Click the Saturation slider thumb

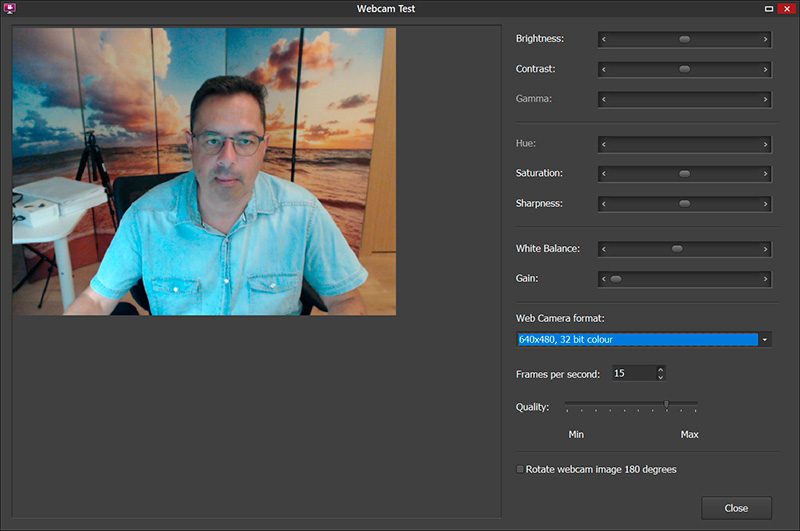click(684, 173)
